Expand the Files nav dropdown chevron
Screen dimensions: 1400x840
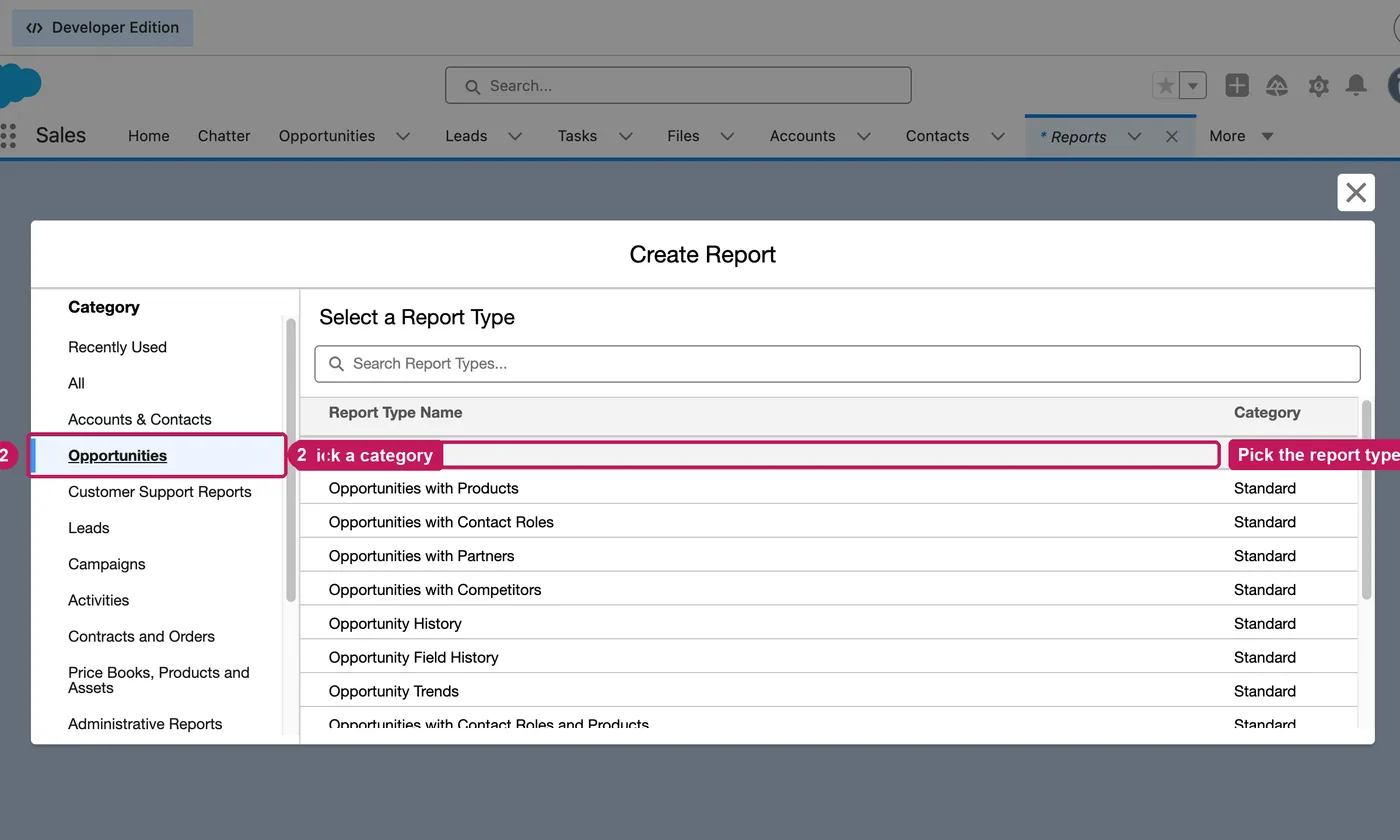click(x=727, y=136)
